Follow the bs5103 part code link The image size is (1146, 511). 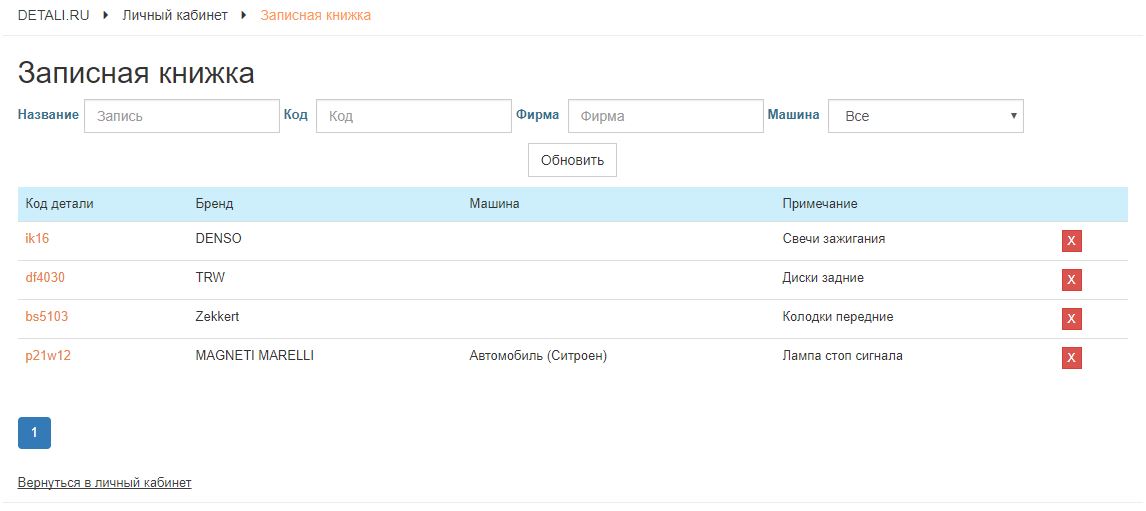pos(47,317)
